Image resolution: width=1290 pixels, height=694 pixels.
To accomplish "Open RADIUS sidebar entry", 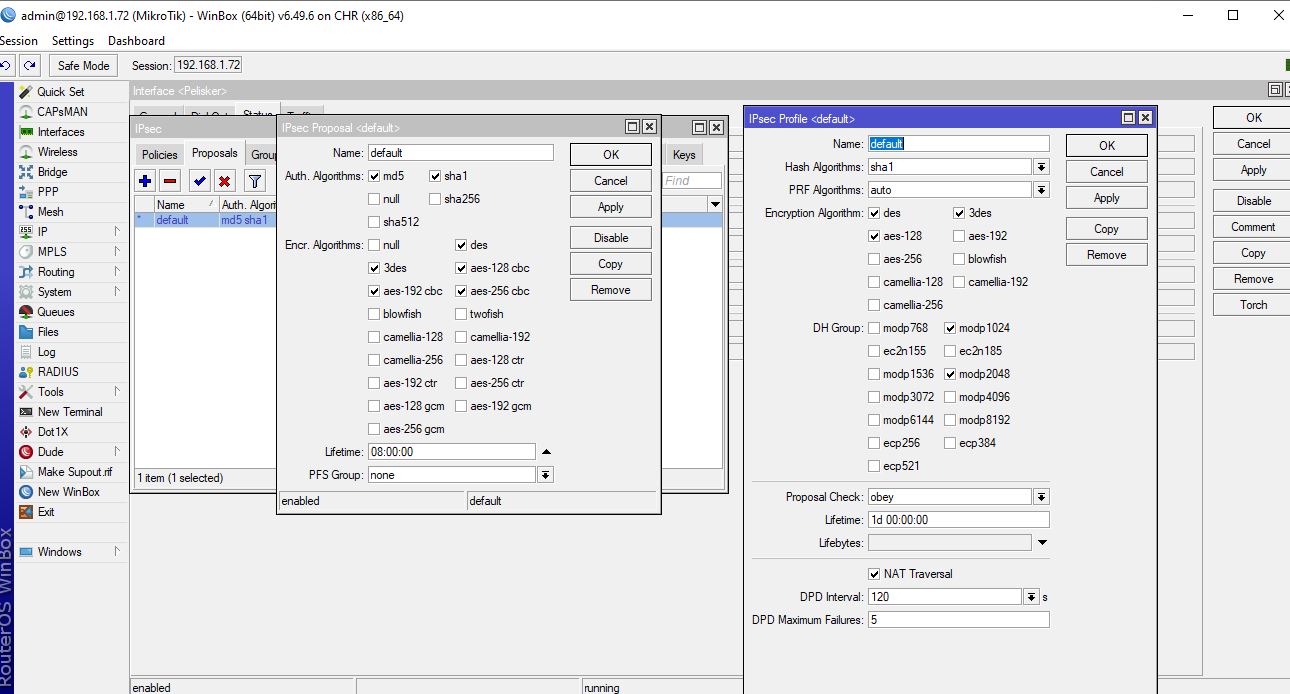I will click(58, 372).
